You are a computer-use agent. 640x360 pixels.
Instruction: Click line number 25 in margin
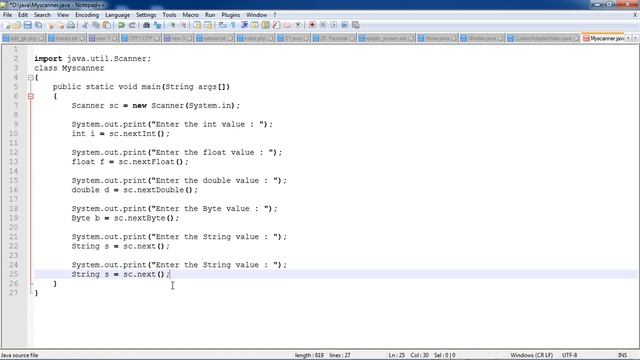[13, 274]
